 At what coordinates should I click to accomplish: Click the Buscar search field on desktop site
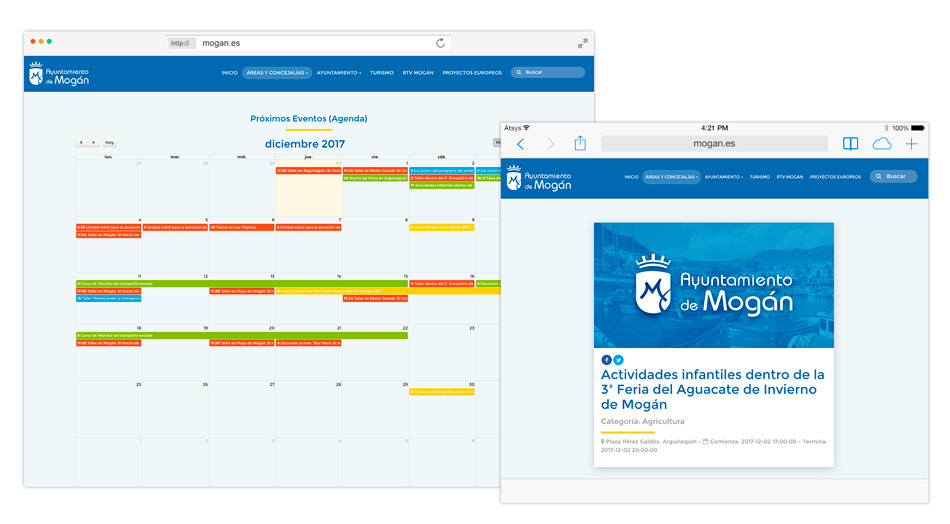click(548, 73)
